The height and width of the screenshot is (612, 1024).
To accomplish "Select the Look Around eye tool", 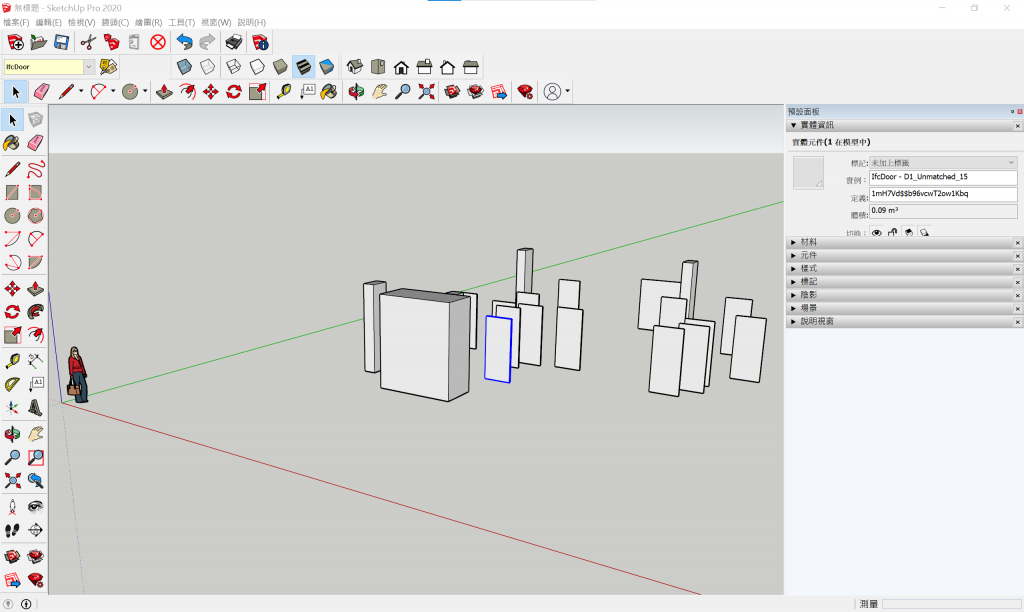I will 35,507.
